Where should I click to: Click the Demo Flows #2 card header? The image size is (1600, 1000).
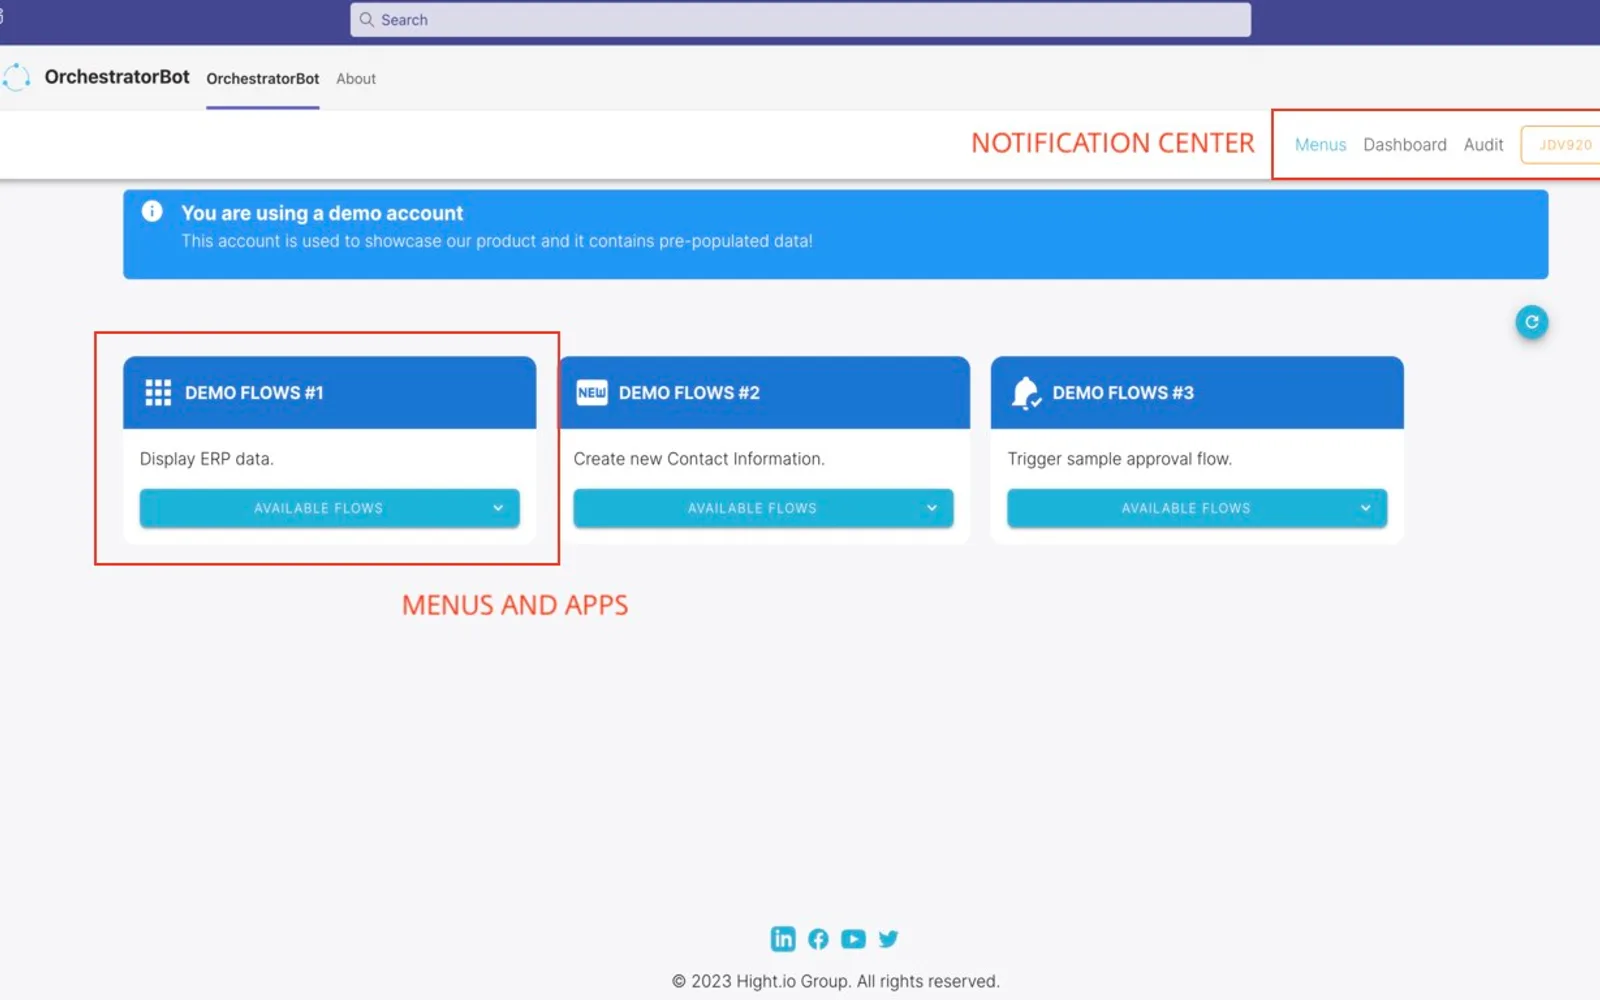coord(765,393)
